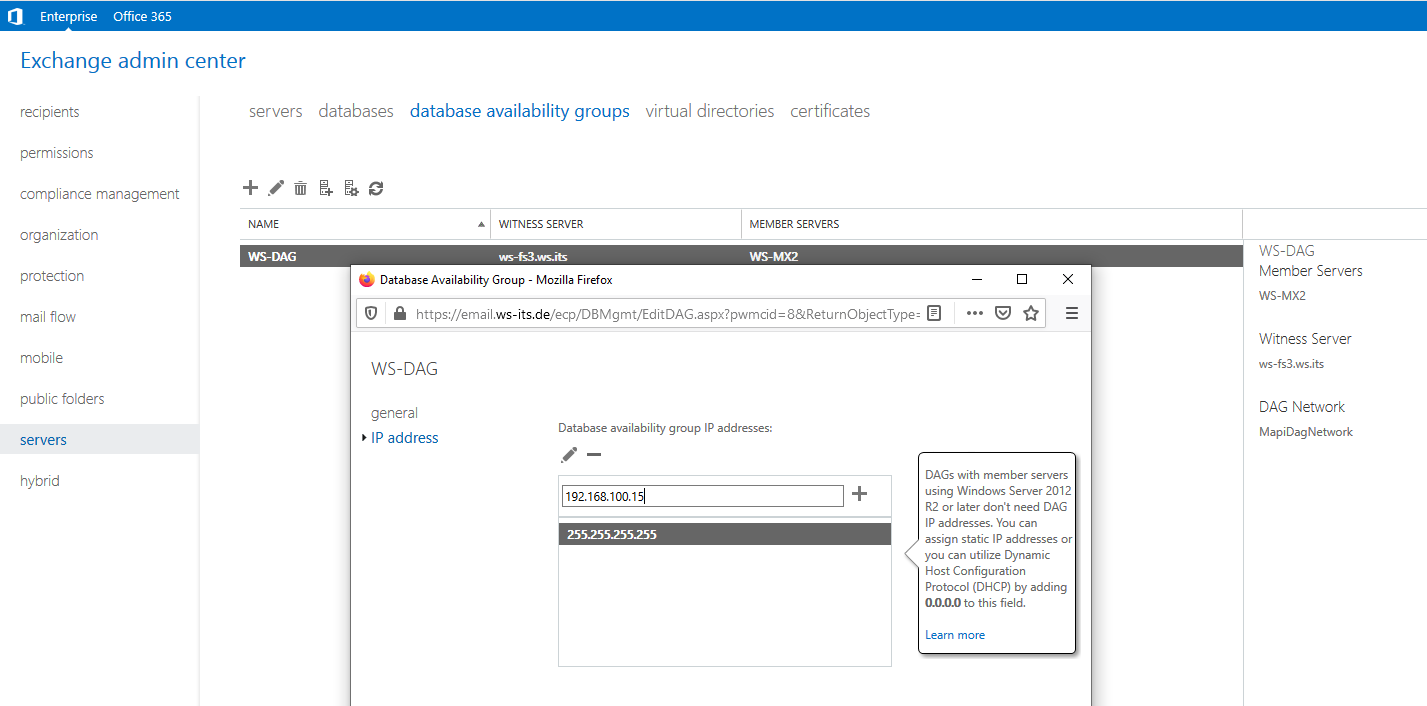Open the manage DAG membership icon
Screen dimensions: 1427x706
(325, 187)
